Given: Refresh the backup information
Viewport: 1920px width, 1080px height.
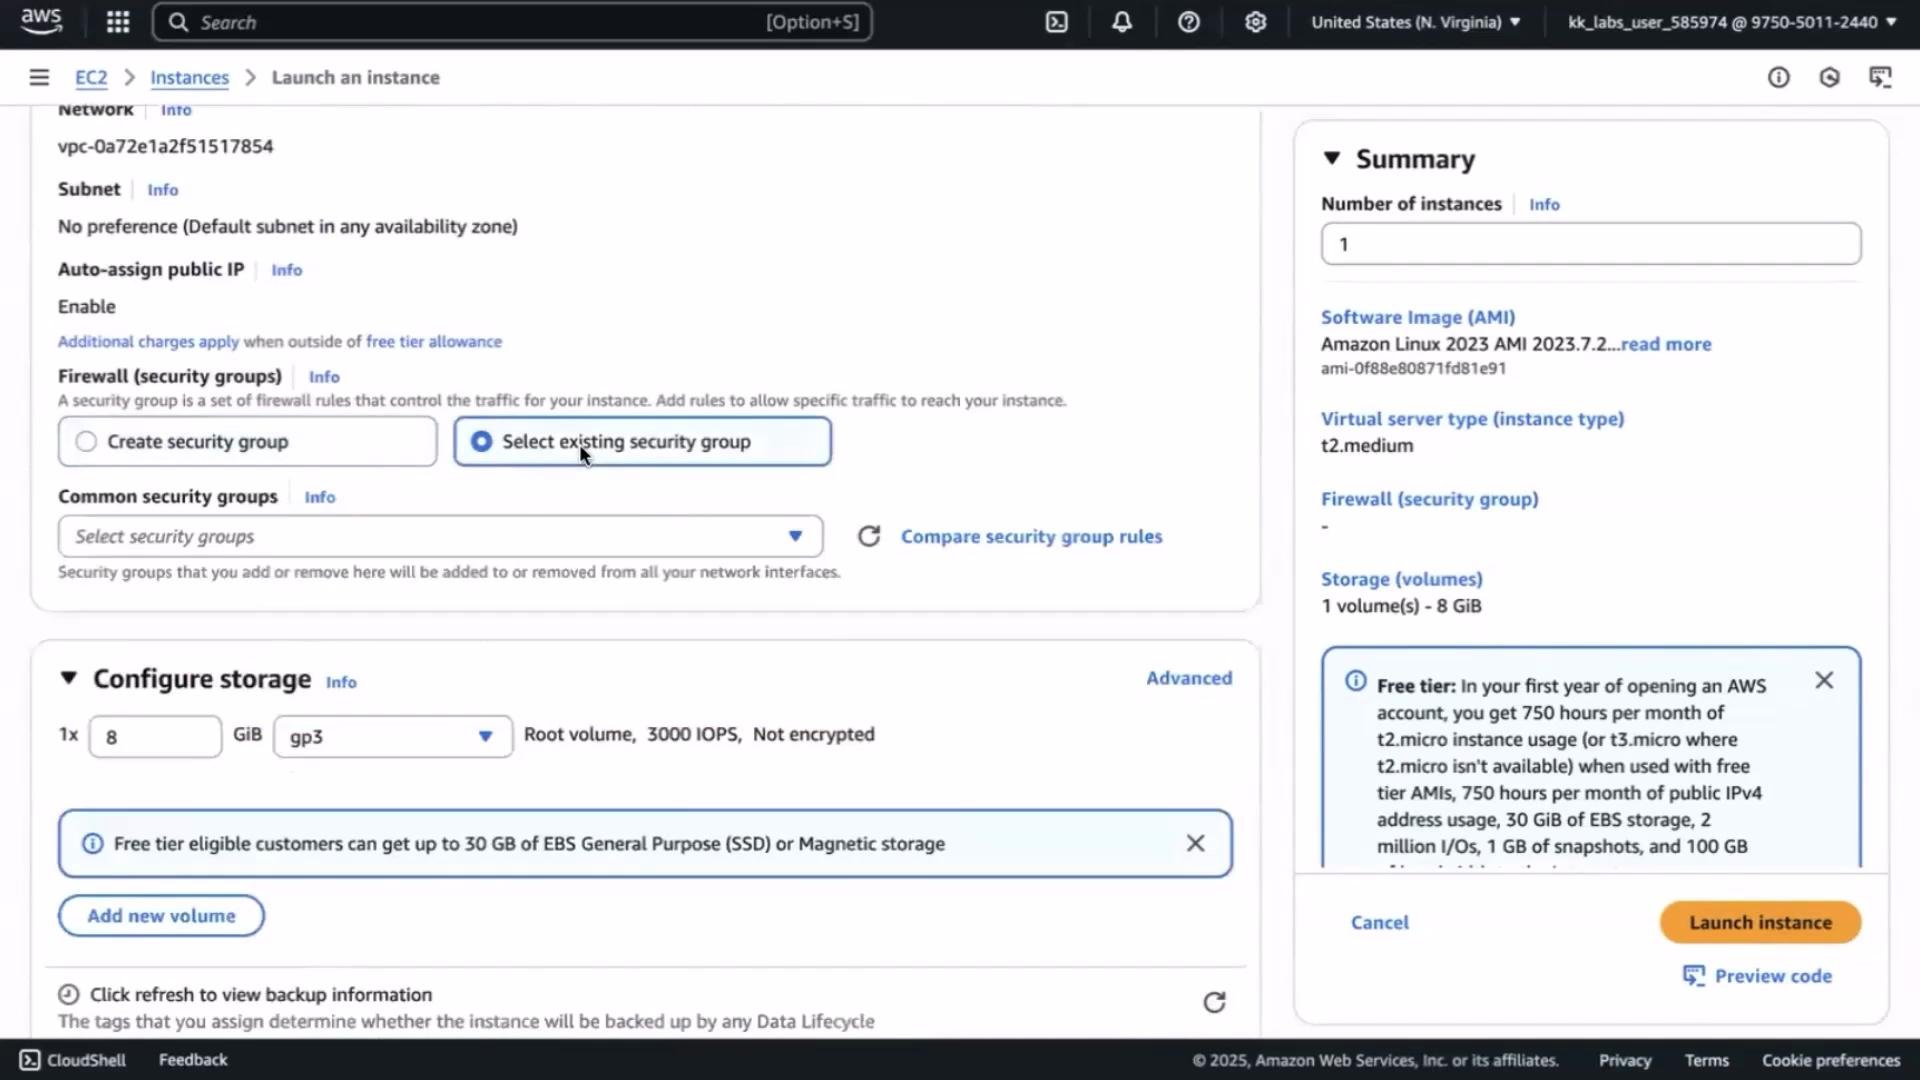Looking at the screenshot, I should point(1214,1002).
